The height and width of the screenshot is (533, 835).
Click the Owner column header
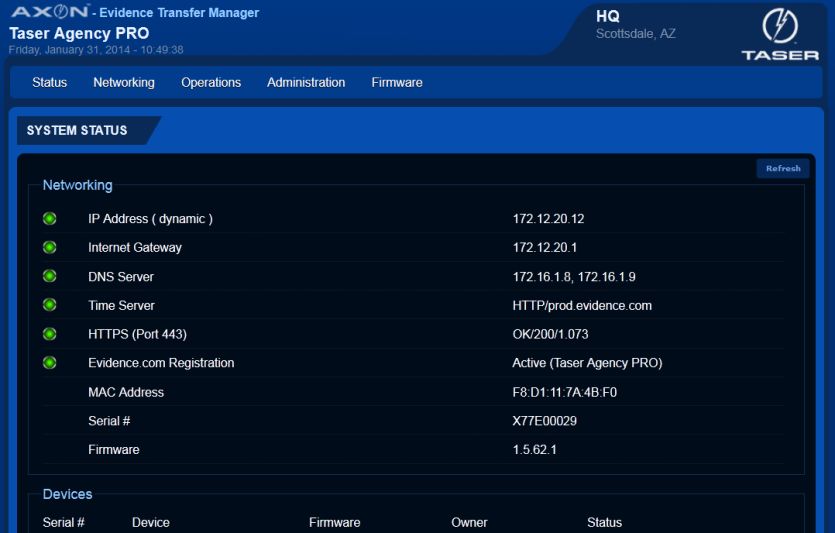point(469,522)
